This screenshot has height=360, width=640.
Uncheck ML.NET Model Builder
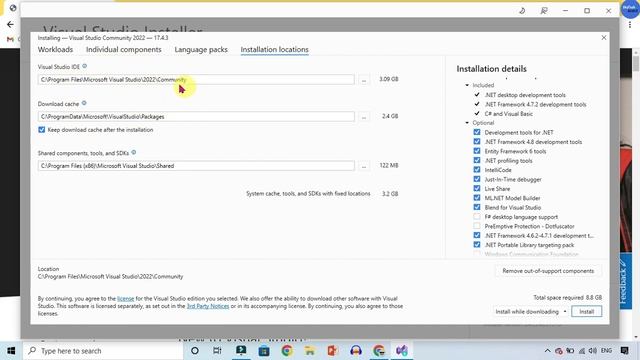[477, 198]
